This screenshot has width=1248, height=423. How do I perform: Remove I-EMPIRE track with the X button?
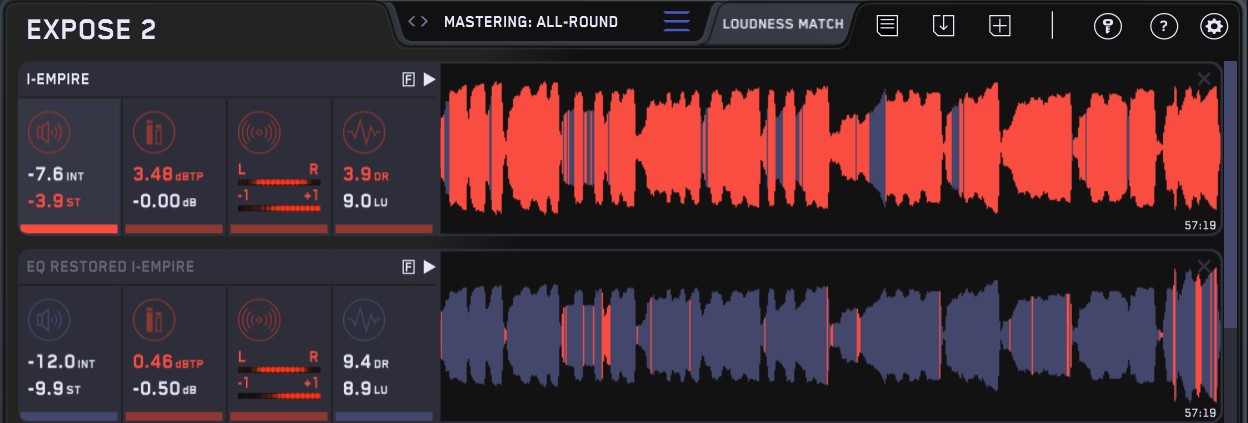tap(1204, 79)
